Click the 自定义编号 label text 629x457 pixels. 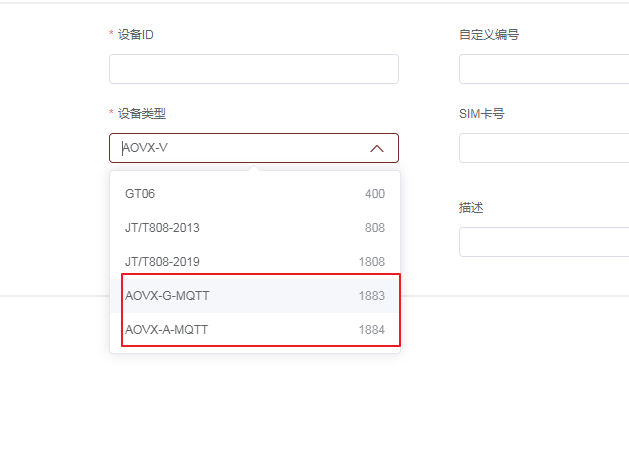coord(488,35)
